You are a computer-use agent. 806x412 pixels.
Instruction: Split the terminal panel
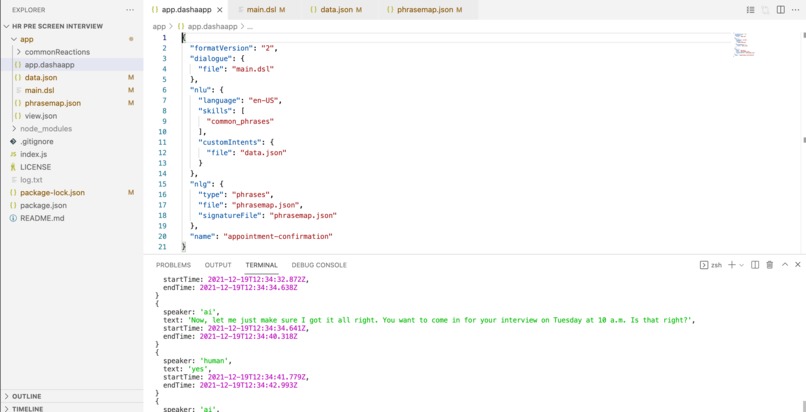[x=755, y=265]
